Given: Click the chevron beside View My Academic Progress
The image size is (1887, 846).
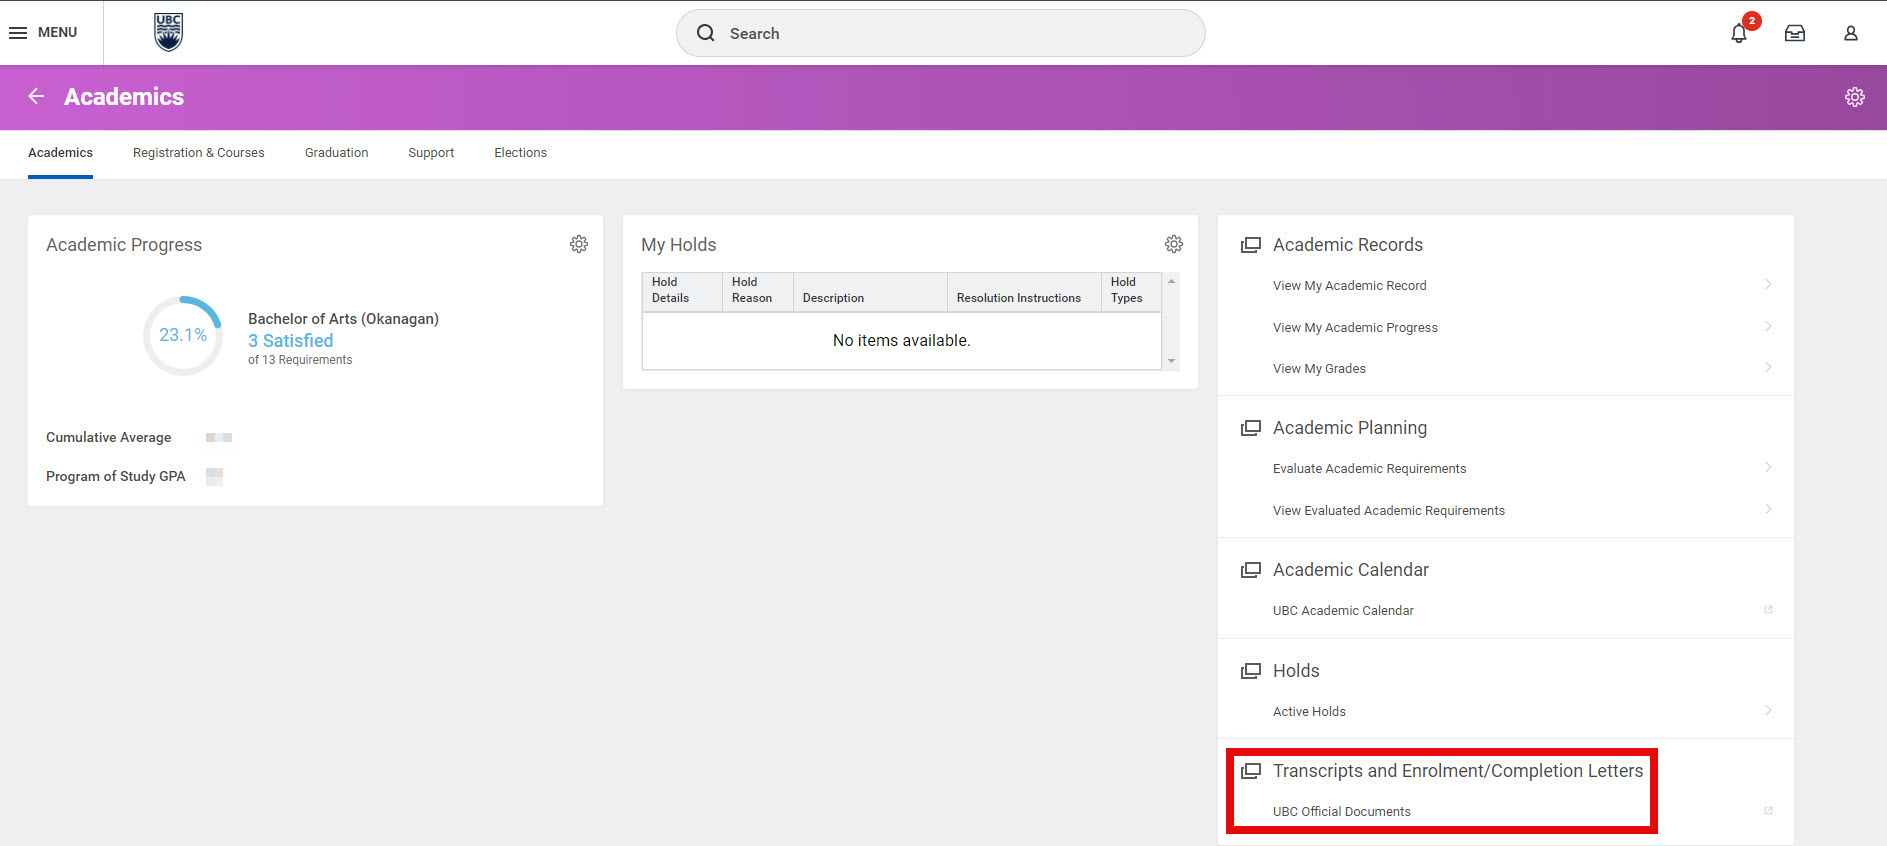Looking at the screenshot, I should pos(1768,327).
